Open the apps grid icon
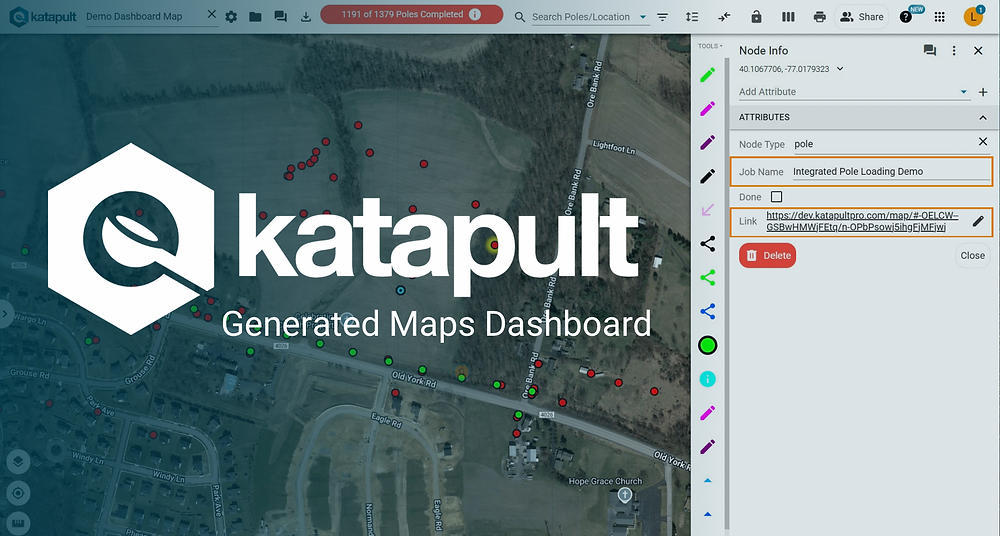 point(939,17)
